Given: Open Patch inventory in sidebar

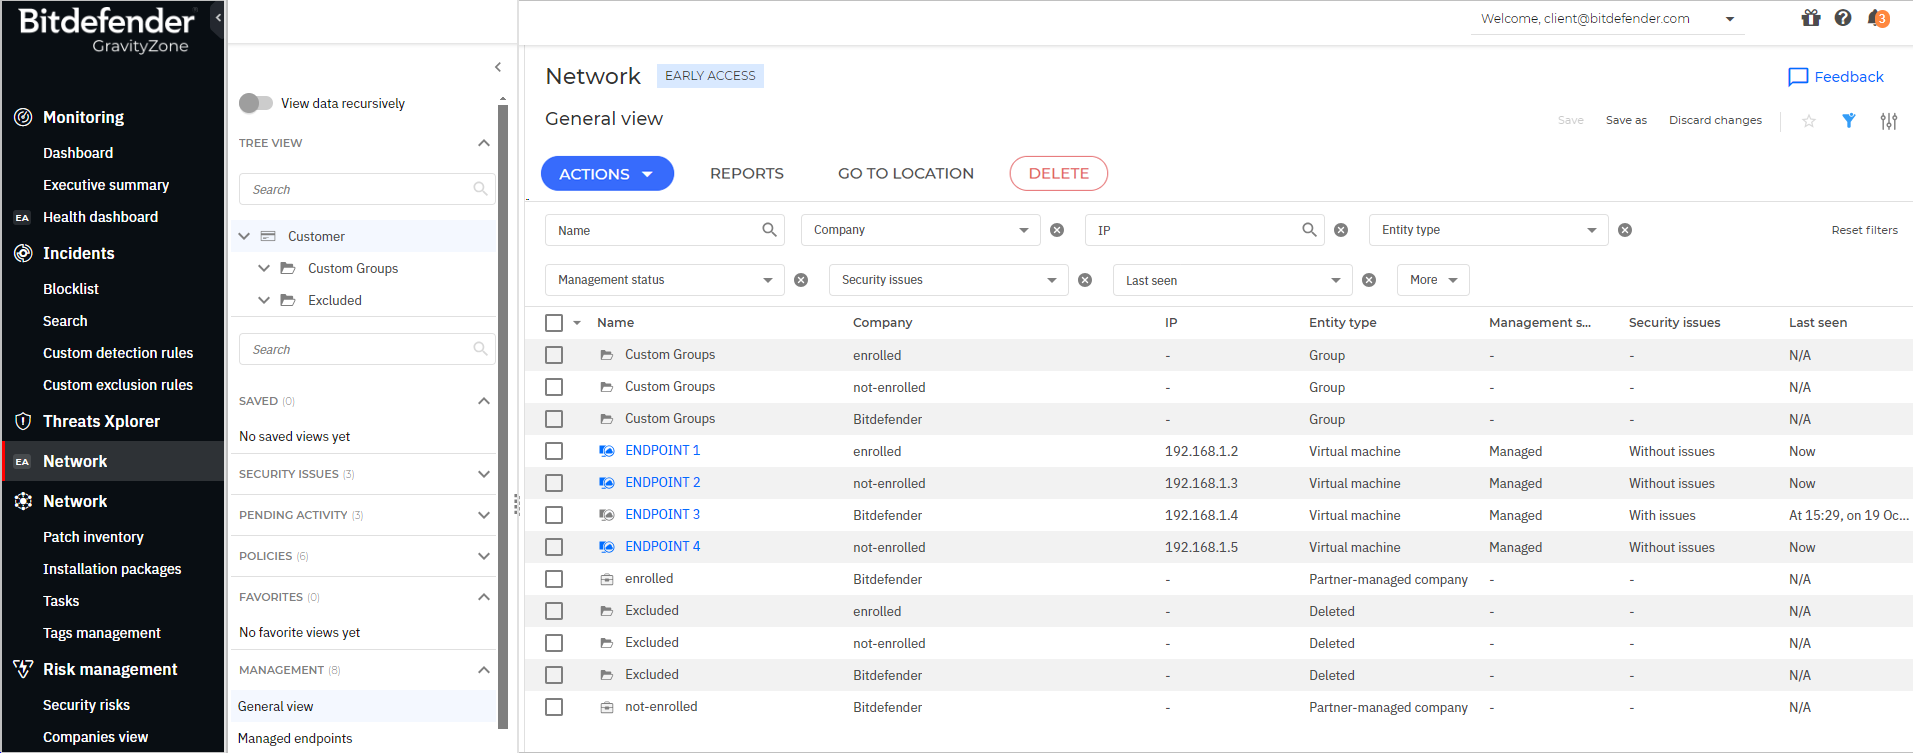Looking at the screenshot, I should (93, 537).
